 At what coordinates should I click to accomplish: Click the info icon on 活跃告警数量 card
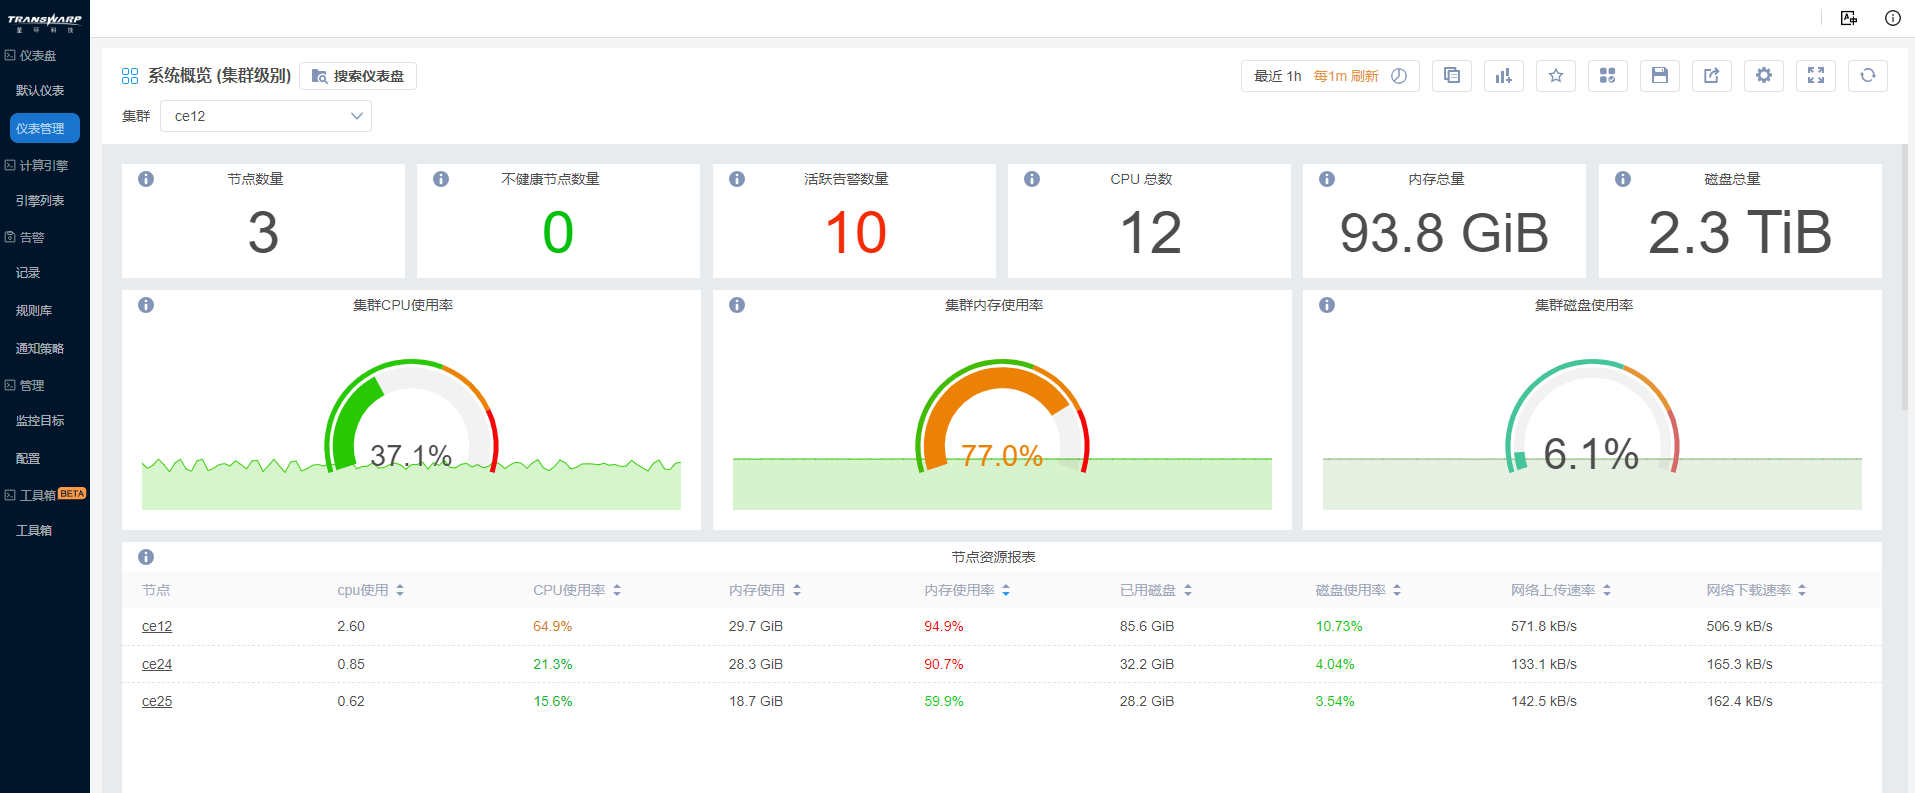[737, 179]
